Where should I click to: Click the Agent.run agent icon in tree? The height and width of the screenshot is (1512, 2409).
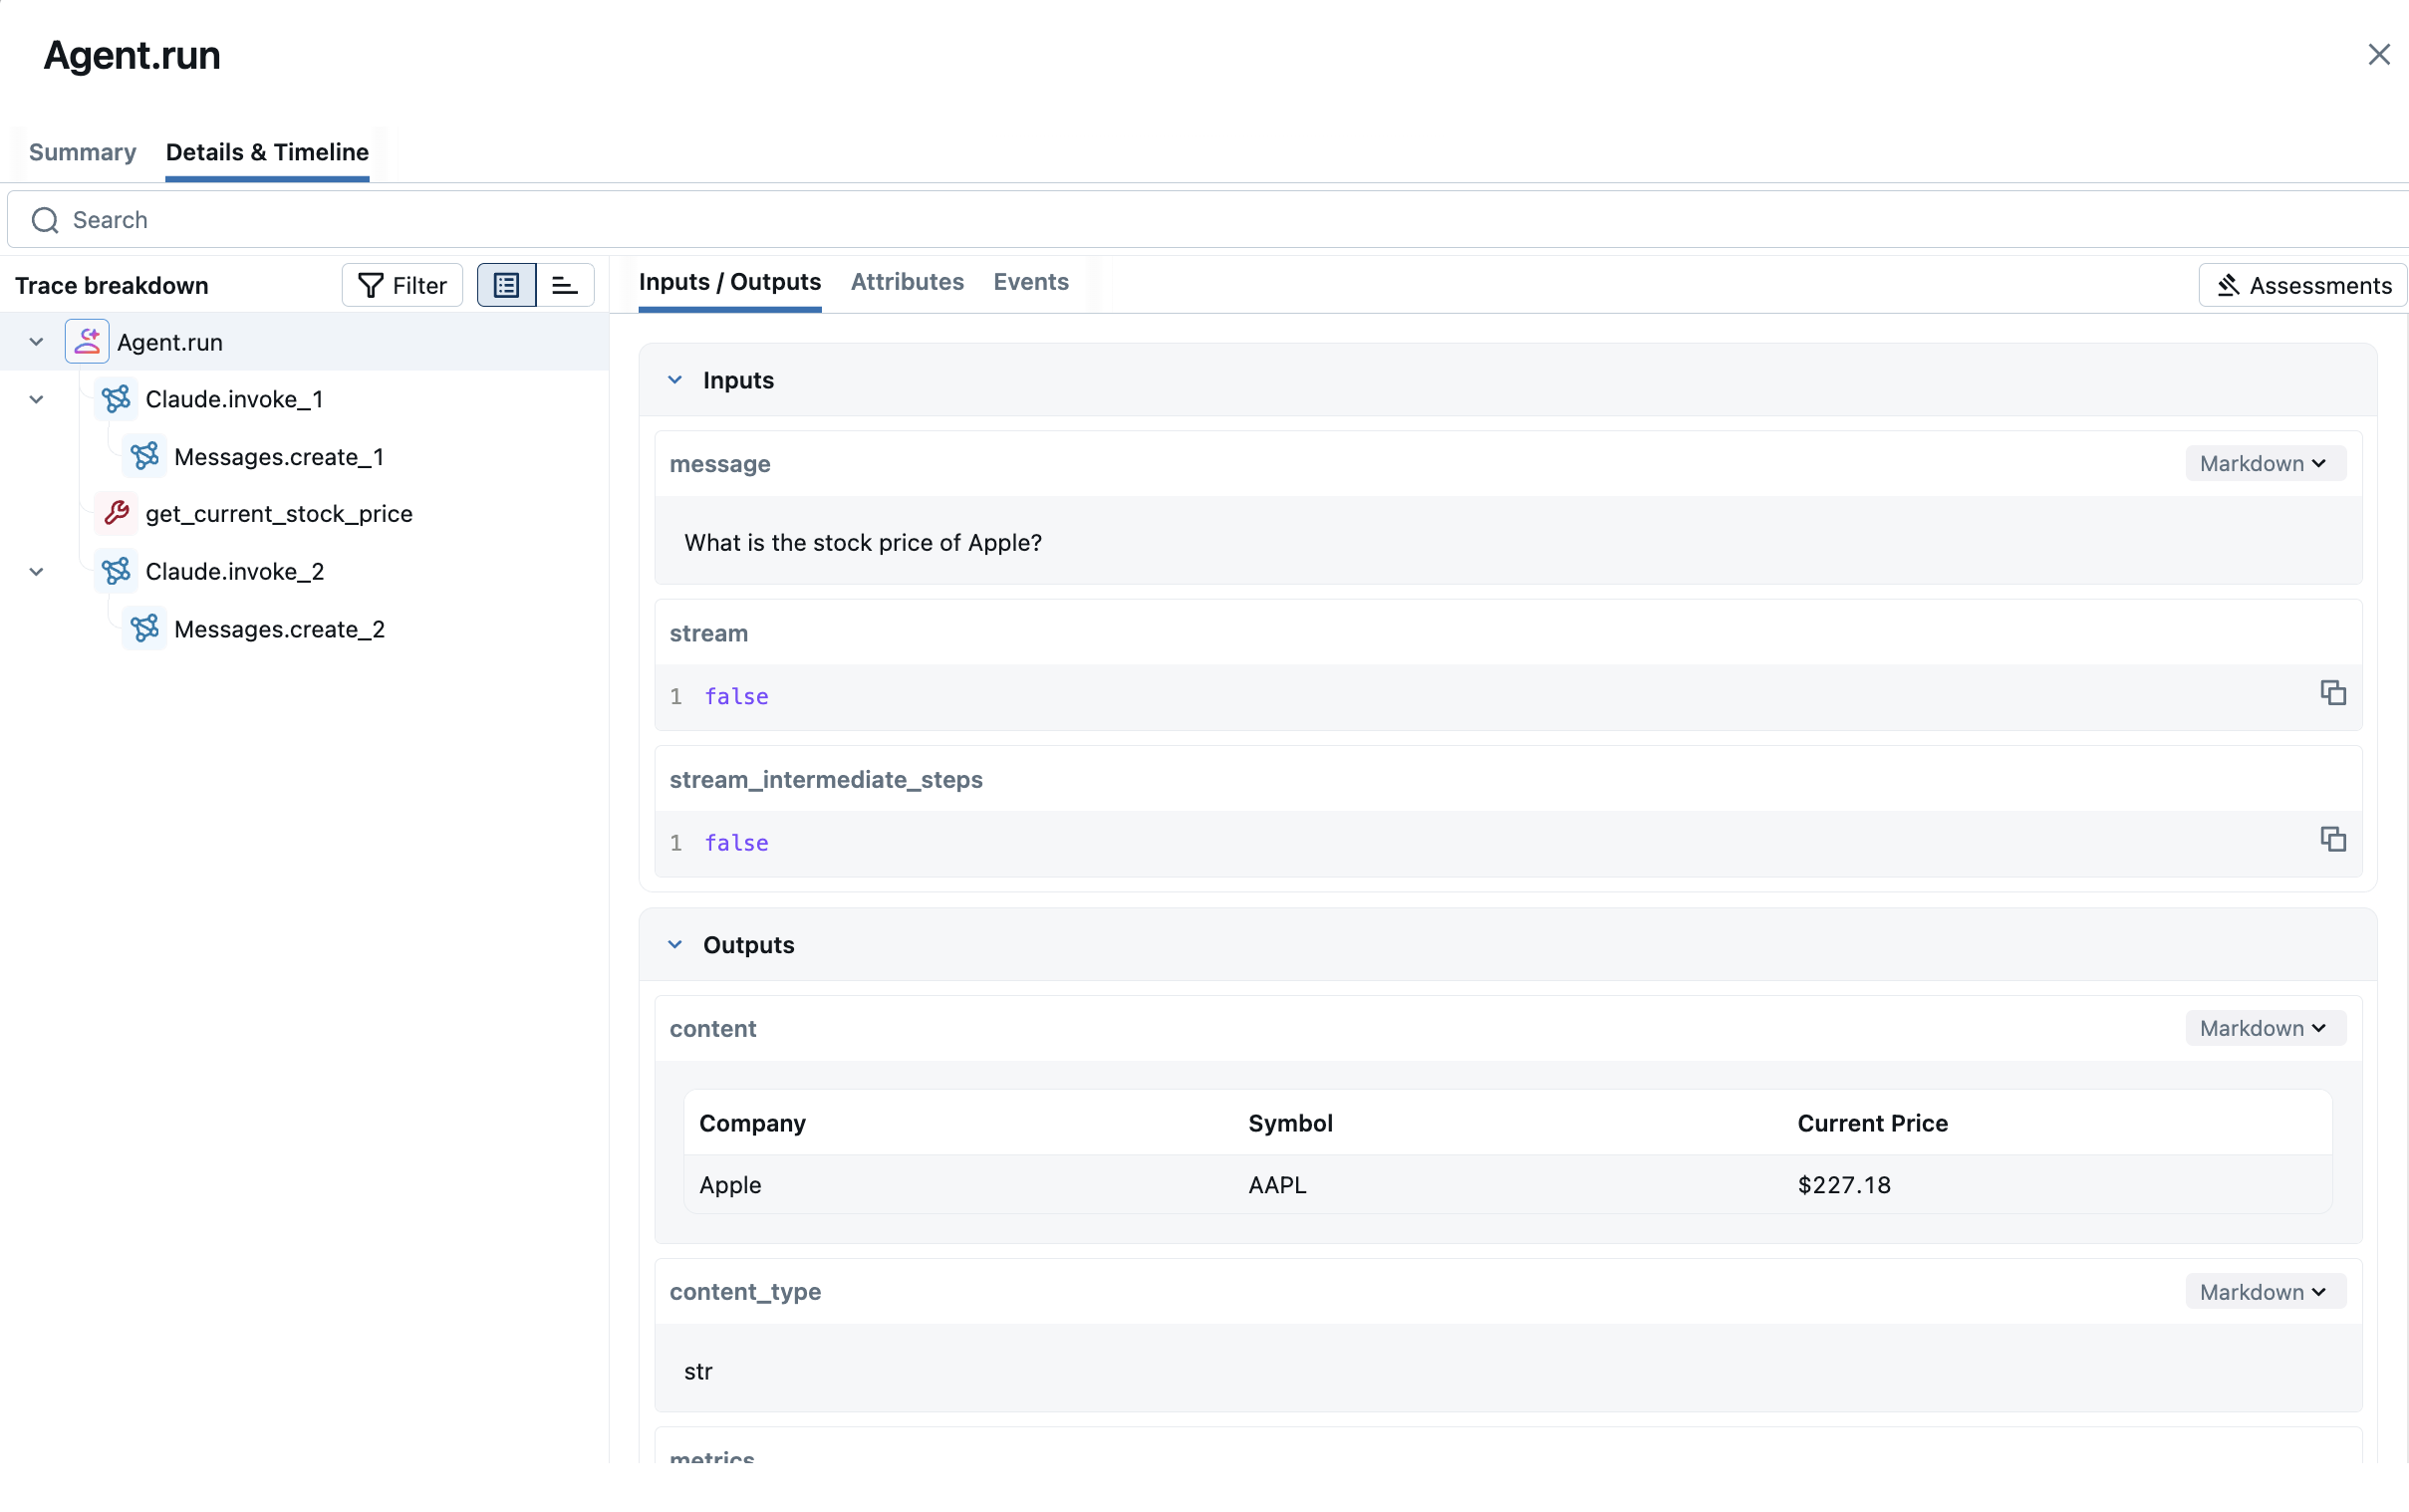87,342
